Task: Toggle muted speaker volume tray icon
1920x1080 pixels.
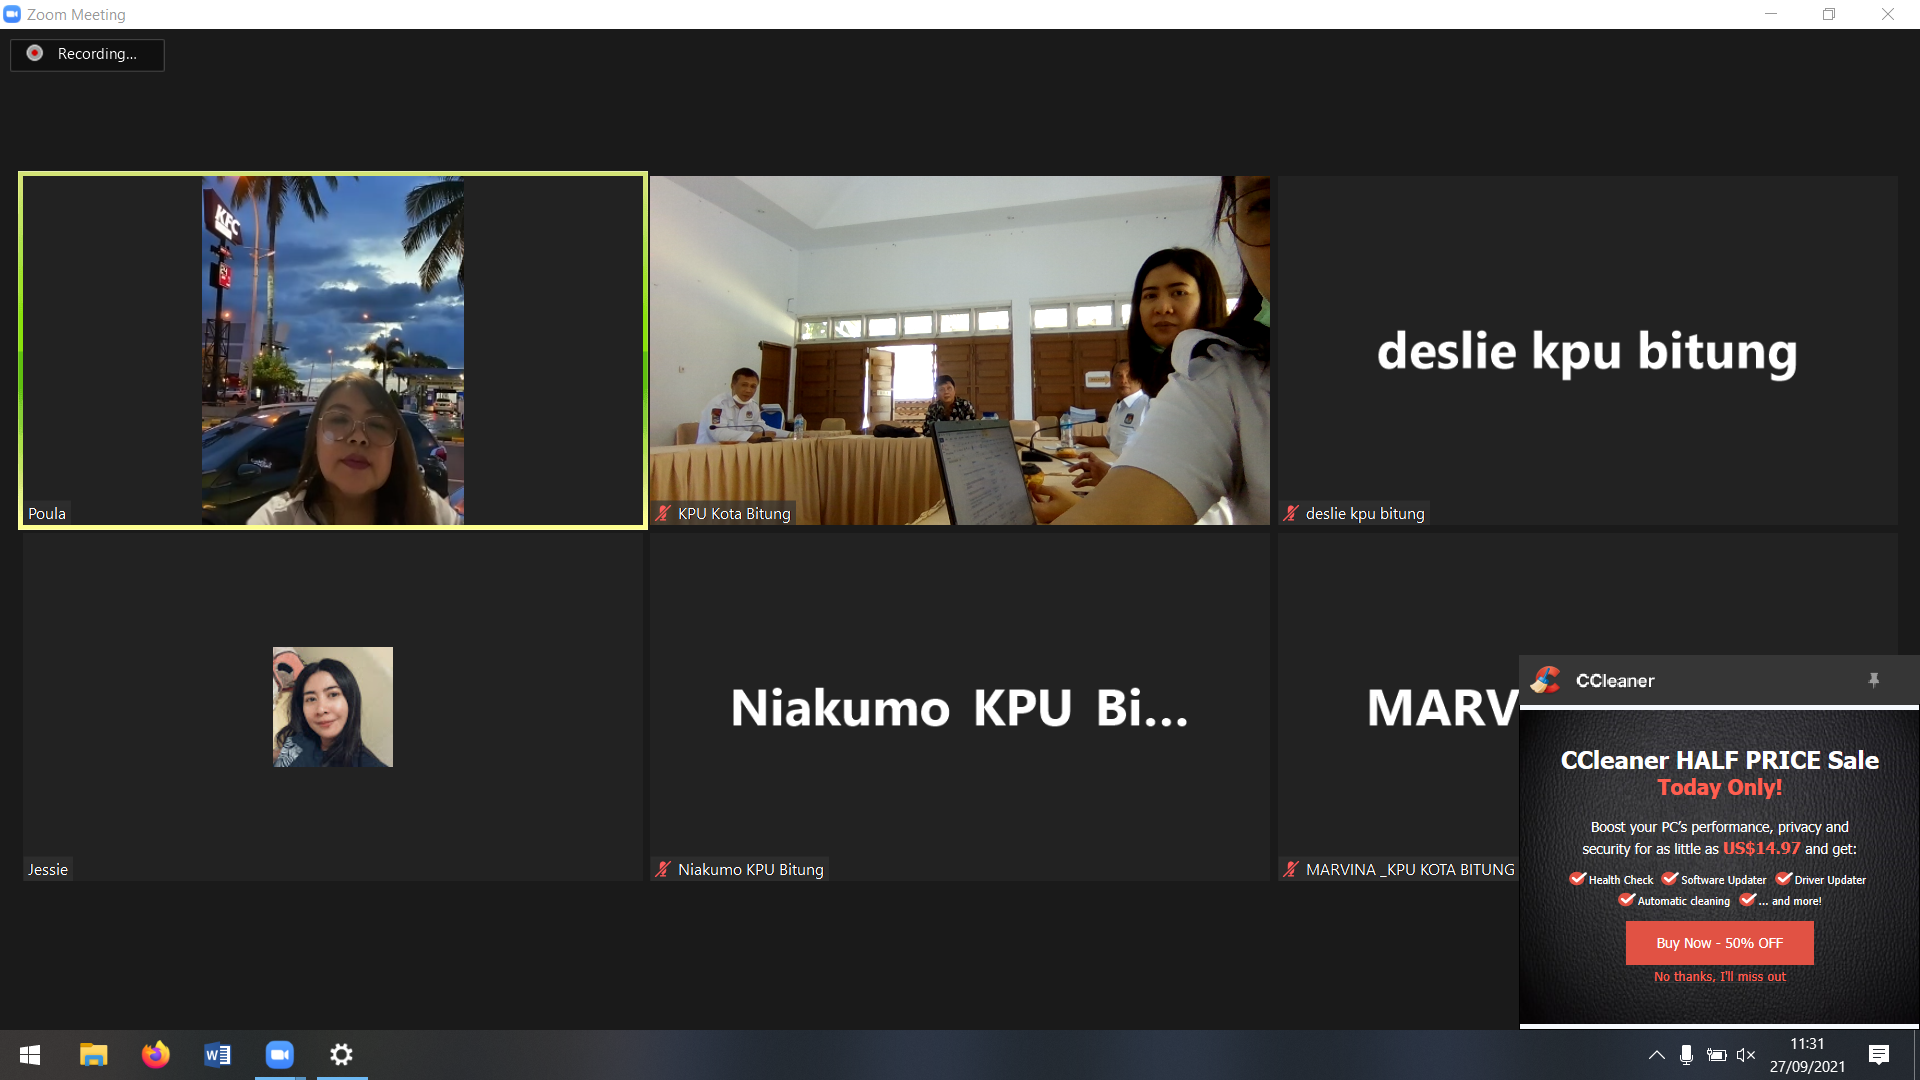Action: coord(1746,1055)
